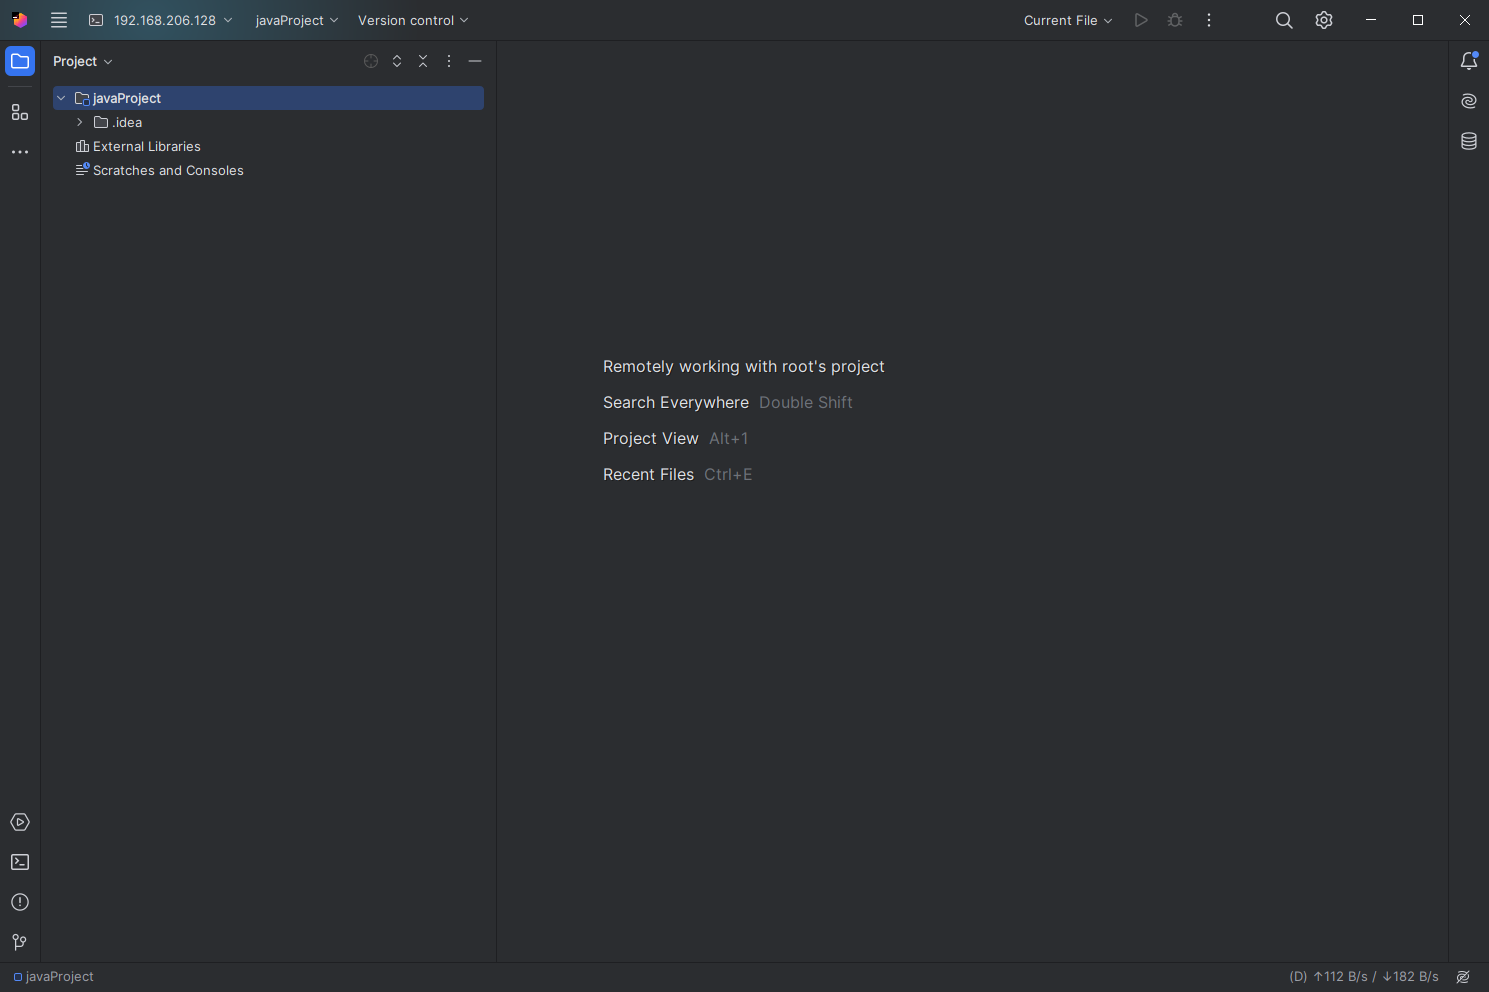Viewport: 1489px width, 992px height.
Task: Collapse All nodes in Project tree
Action: tap(422, 61)
